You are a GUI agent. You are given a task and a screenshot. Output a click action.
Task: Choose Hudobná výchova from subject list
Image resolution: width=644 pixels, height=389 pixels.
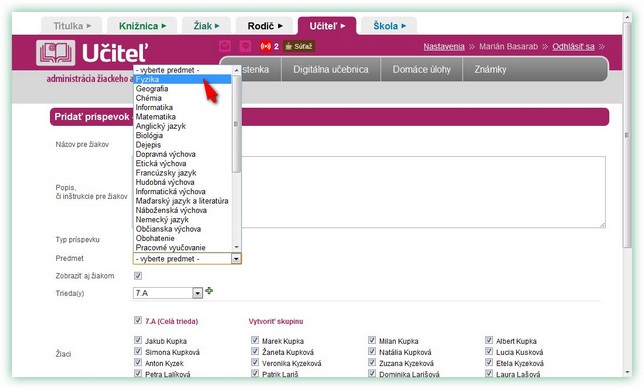click(183, 182)
